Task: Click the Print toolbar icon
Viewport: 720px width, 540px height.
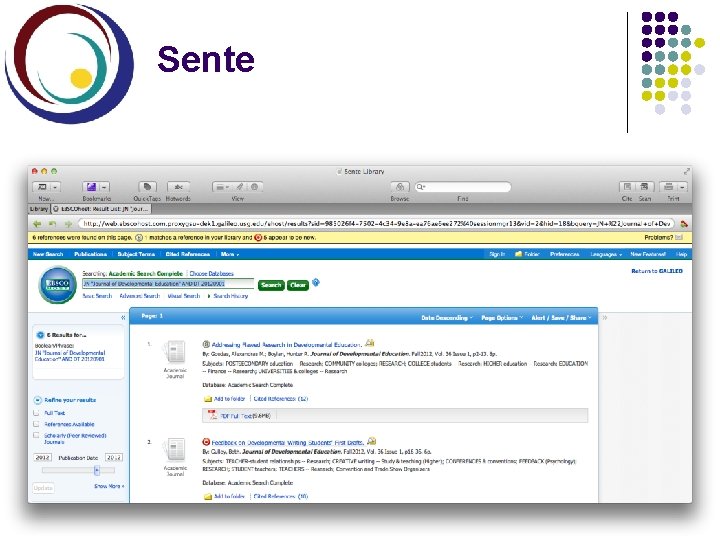Action: tap(669, 187)
